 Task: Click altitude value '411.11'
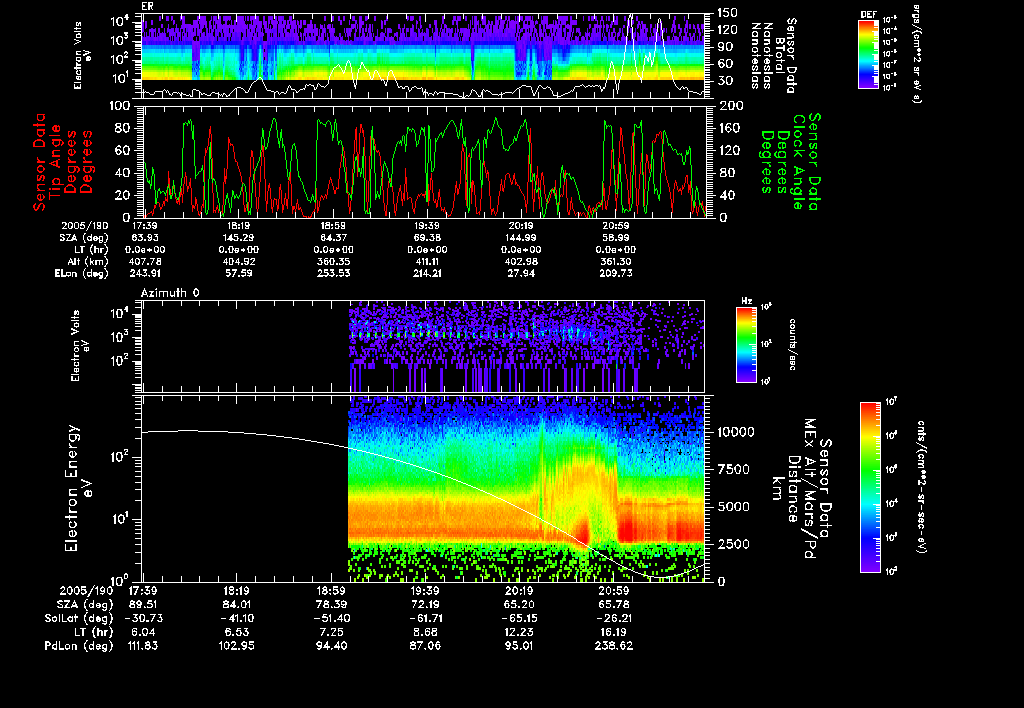pos(426,261)
